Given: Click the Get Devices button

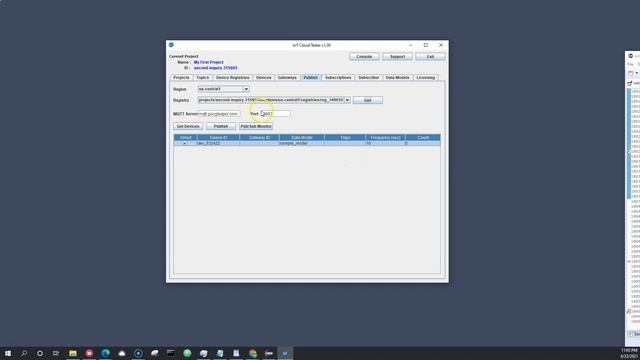Looking at the screenshot, I should click(188, 127).
